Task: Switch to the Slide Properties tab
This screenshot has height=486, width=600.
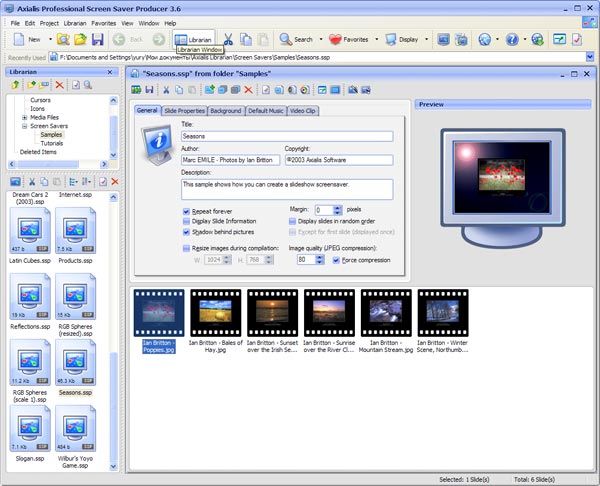Action: click(184, 110)
